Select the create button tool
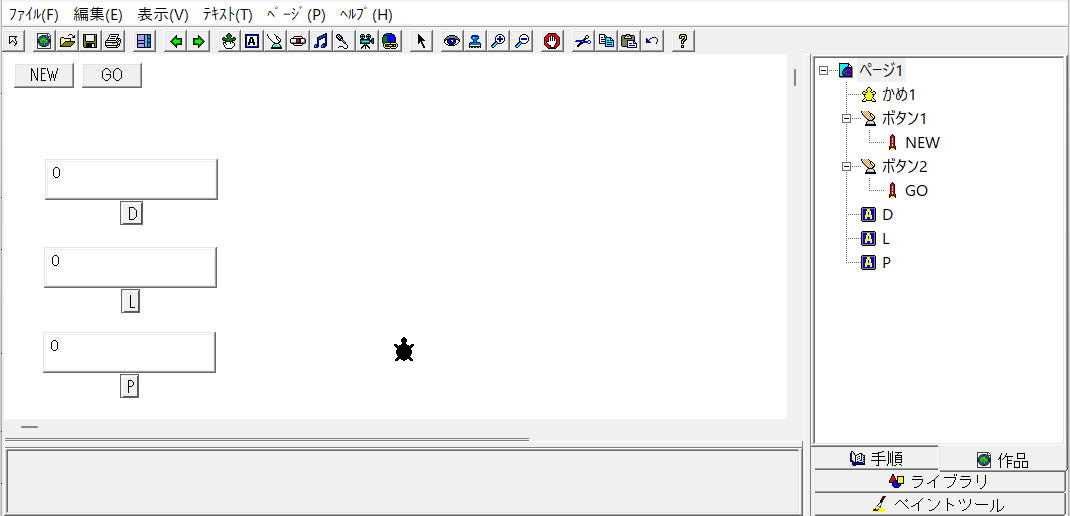1070x516 pixels. coord(275,42)
